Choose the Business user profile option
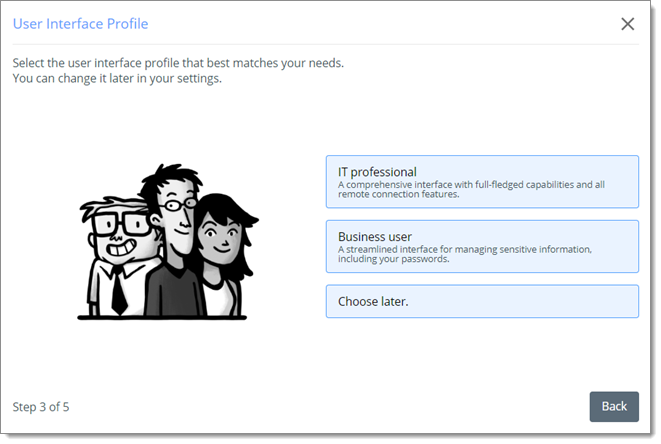This screenshot has width=661, height=444. 482,246
